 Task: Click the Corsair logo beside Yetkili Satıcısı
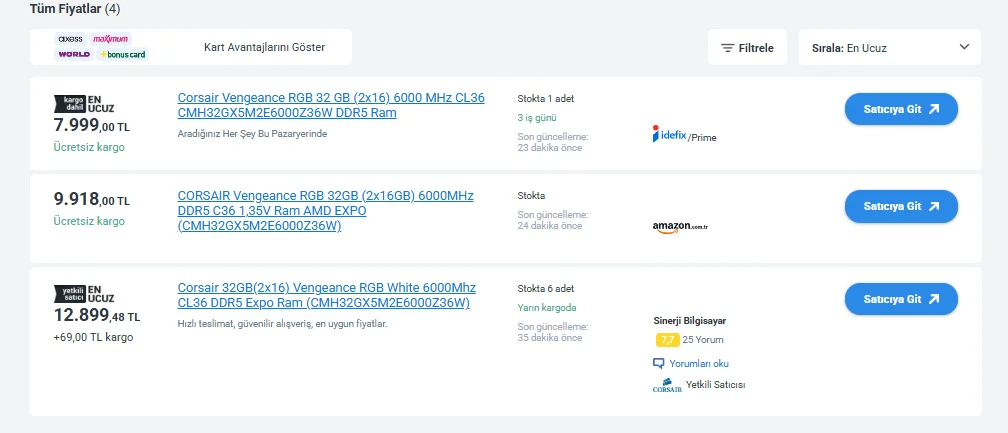click(667, 386)
